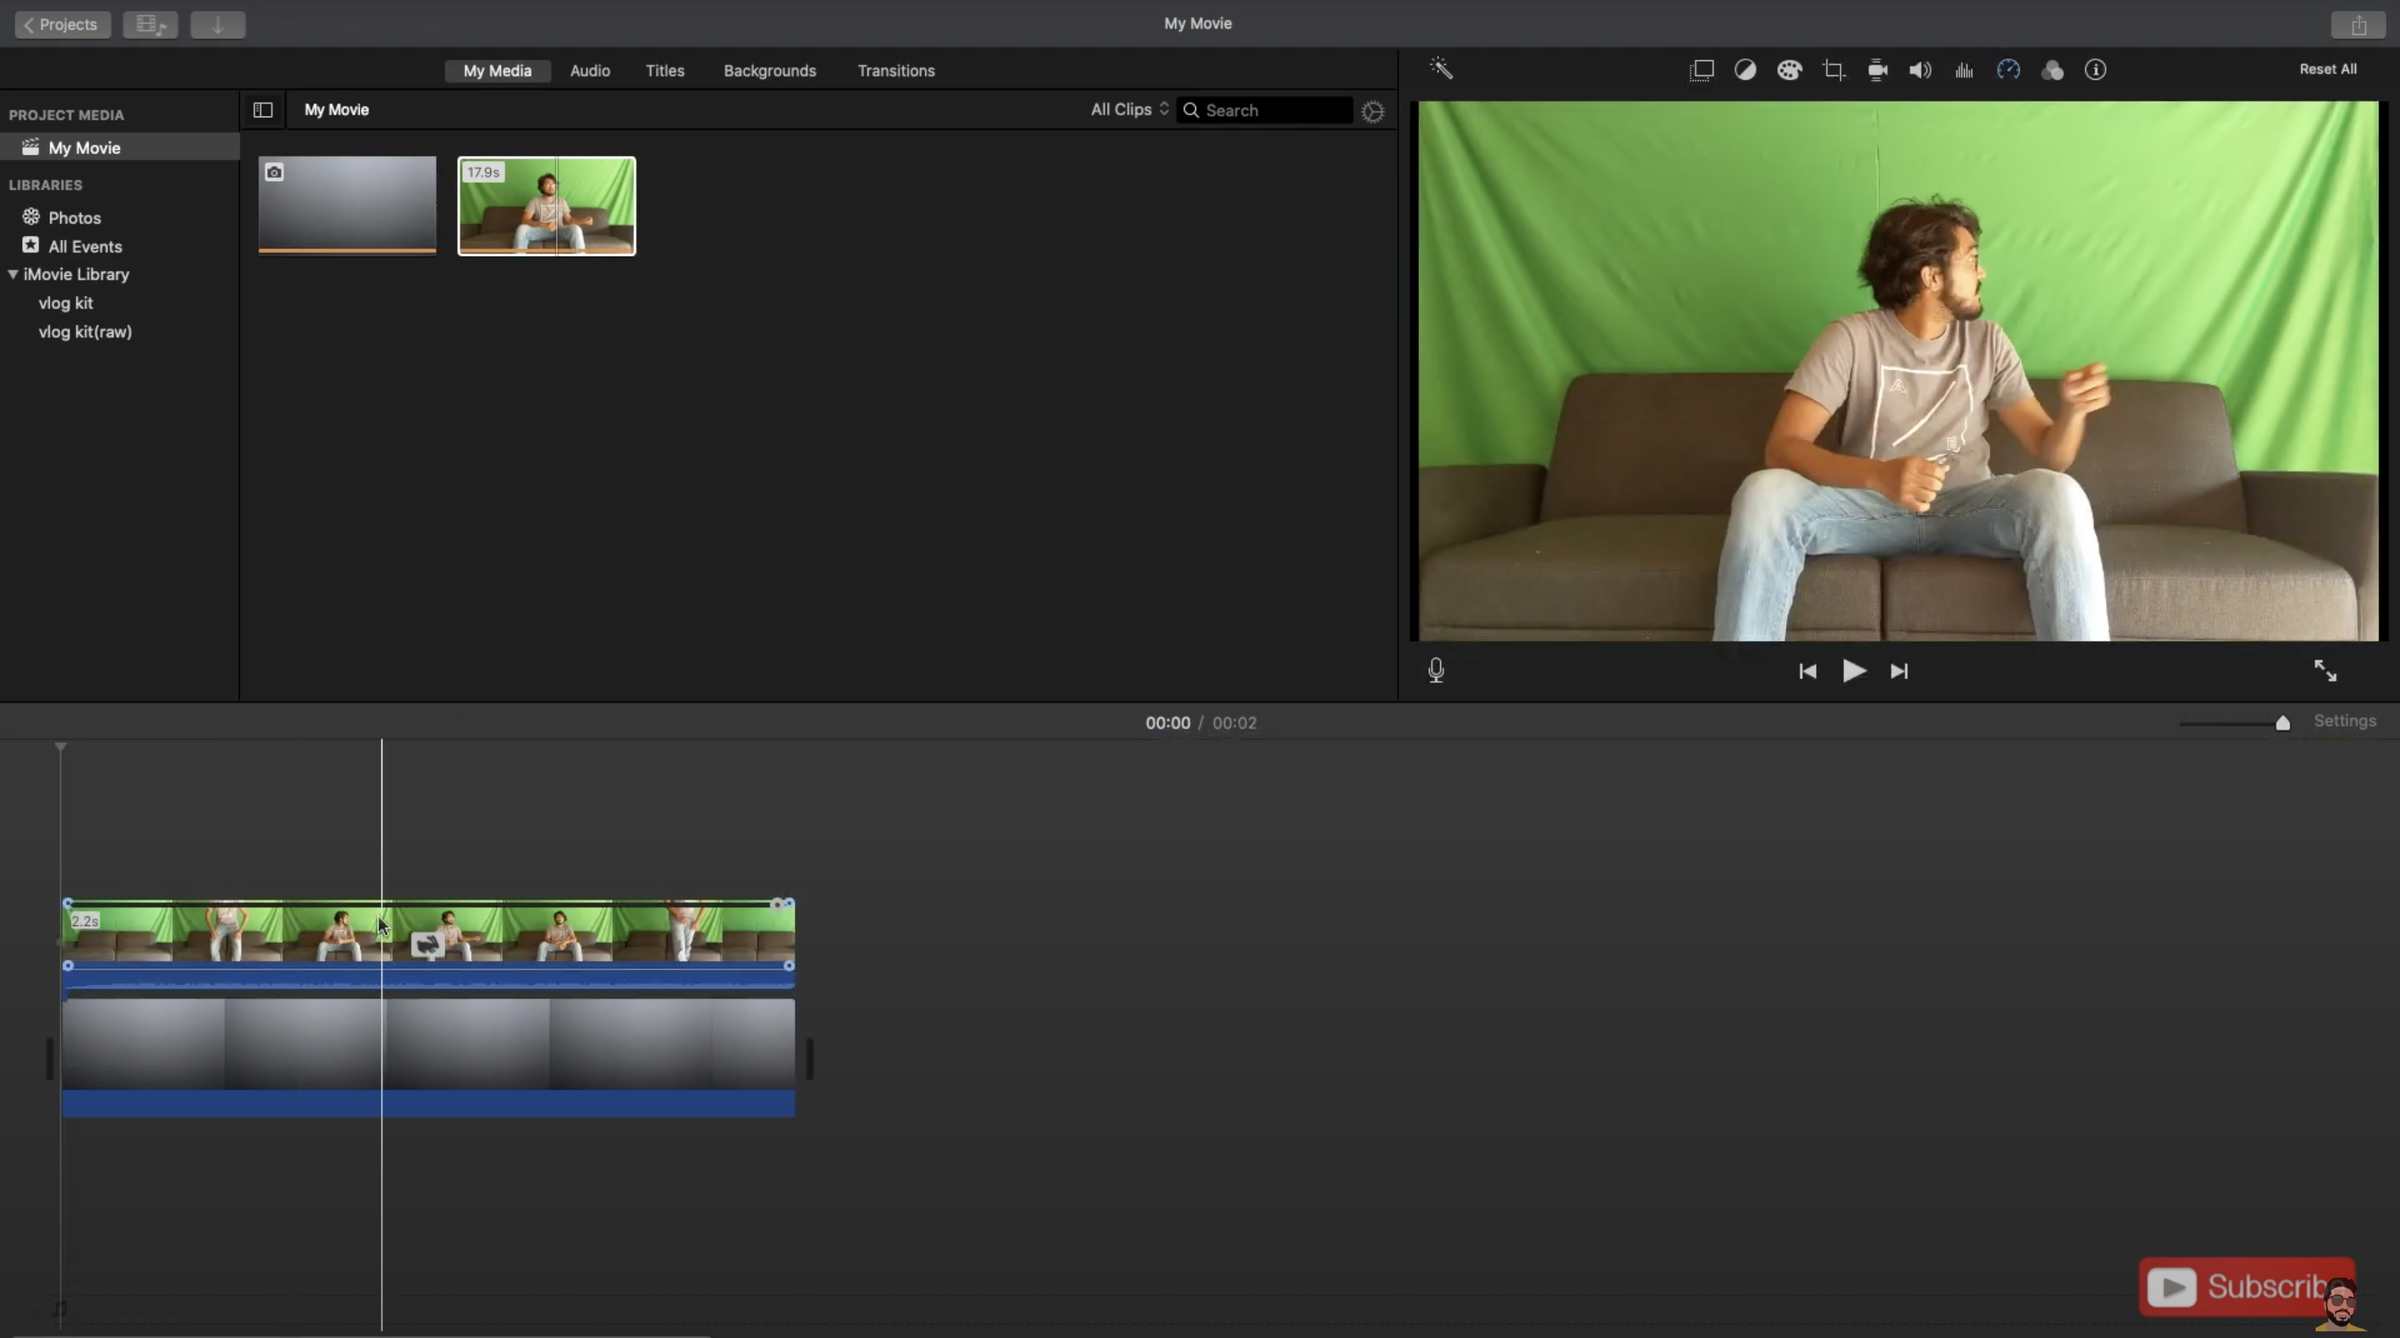Play the video in the viewer
This screenshot has width=2400, height=1338.
pos(1853,671)
